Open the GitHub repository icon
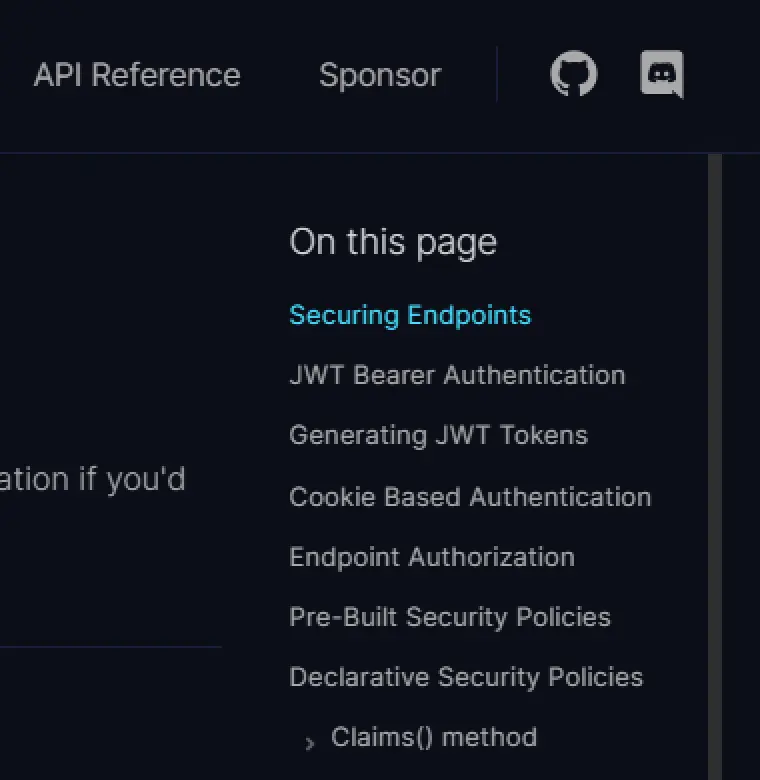Viewport: 760px width, 780px height. (x=573, y=74)
